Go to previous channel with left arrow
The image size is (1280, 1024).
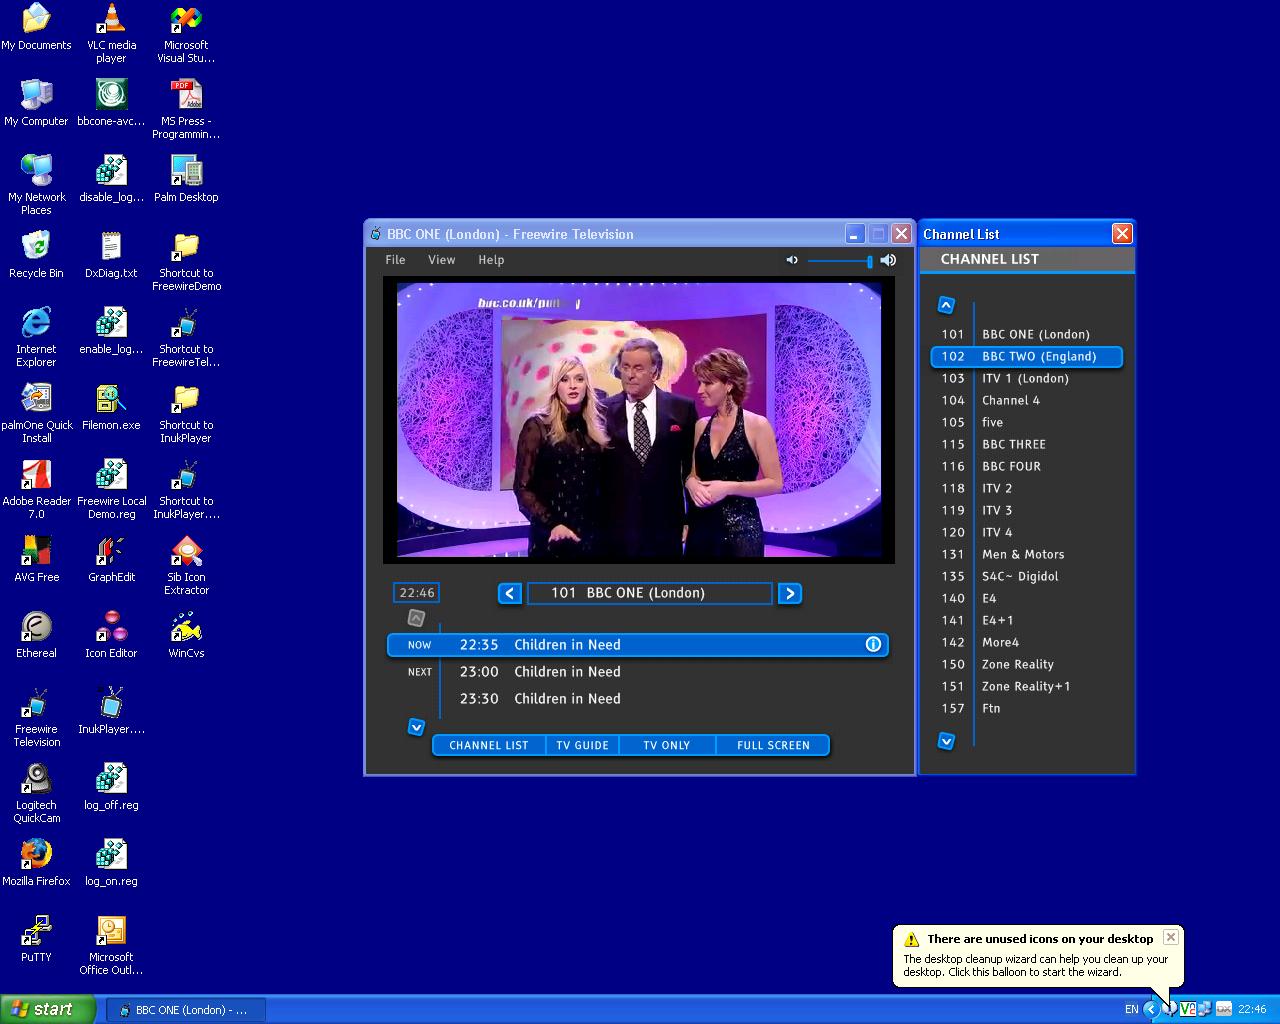[510, 593]
